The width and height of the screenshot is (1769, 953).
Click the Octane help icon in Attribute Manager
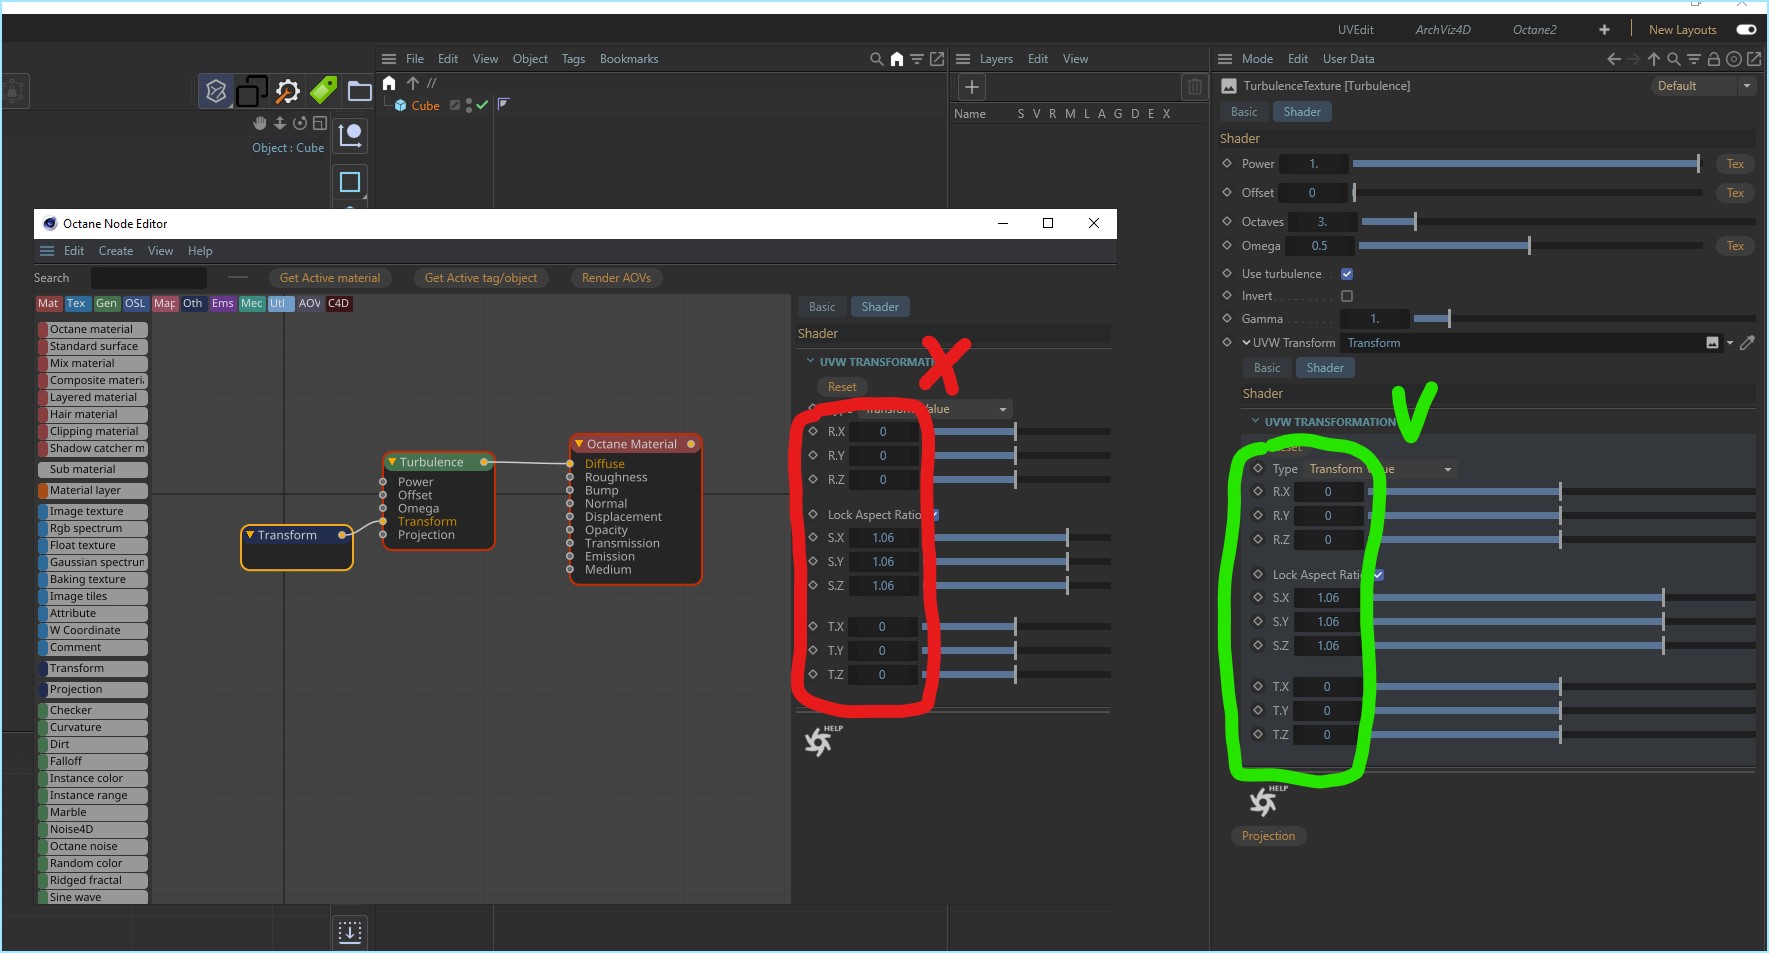point(1266,800)
